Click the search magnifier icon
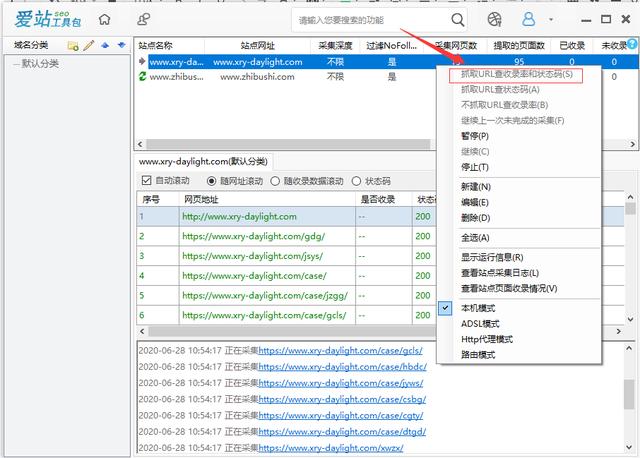 pos(457,19)
